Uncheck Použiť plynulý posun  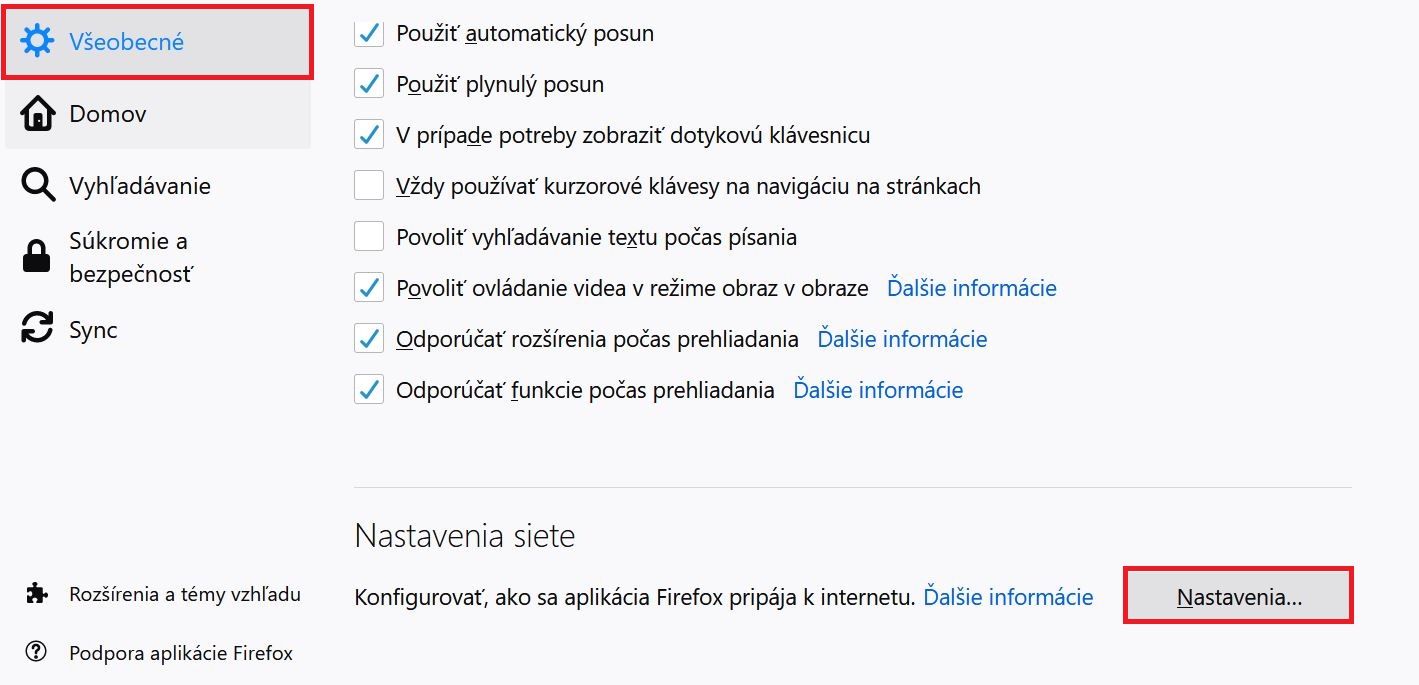point(369,84)
